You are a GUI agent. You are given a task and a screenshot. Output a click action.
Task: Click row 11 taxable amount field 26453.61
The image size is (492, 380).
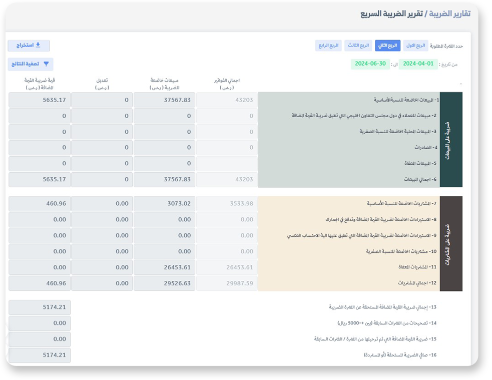(164, 267)
